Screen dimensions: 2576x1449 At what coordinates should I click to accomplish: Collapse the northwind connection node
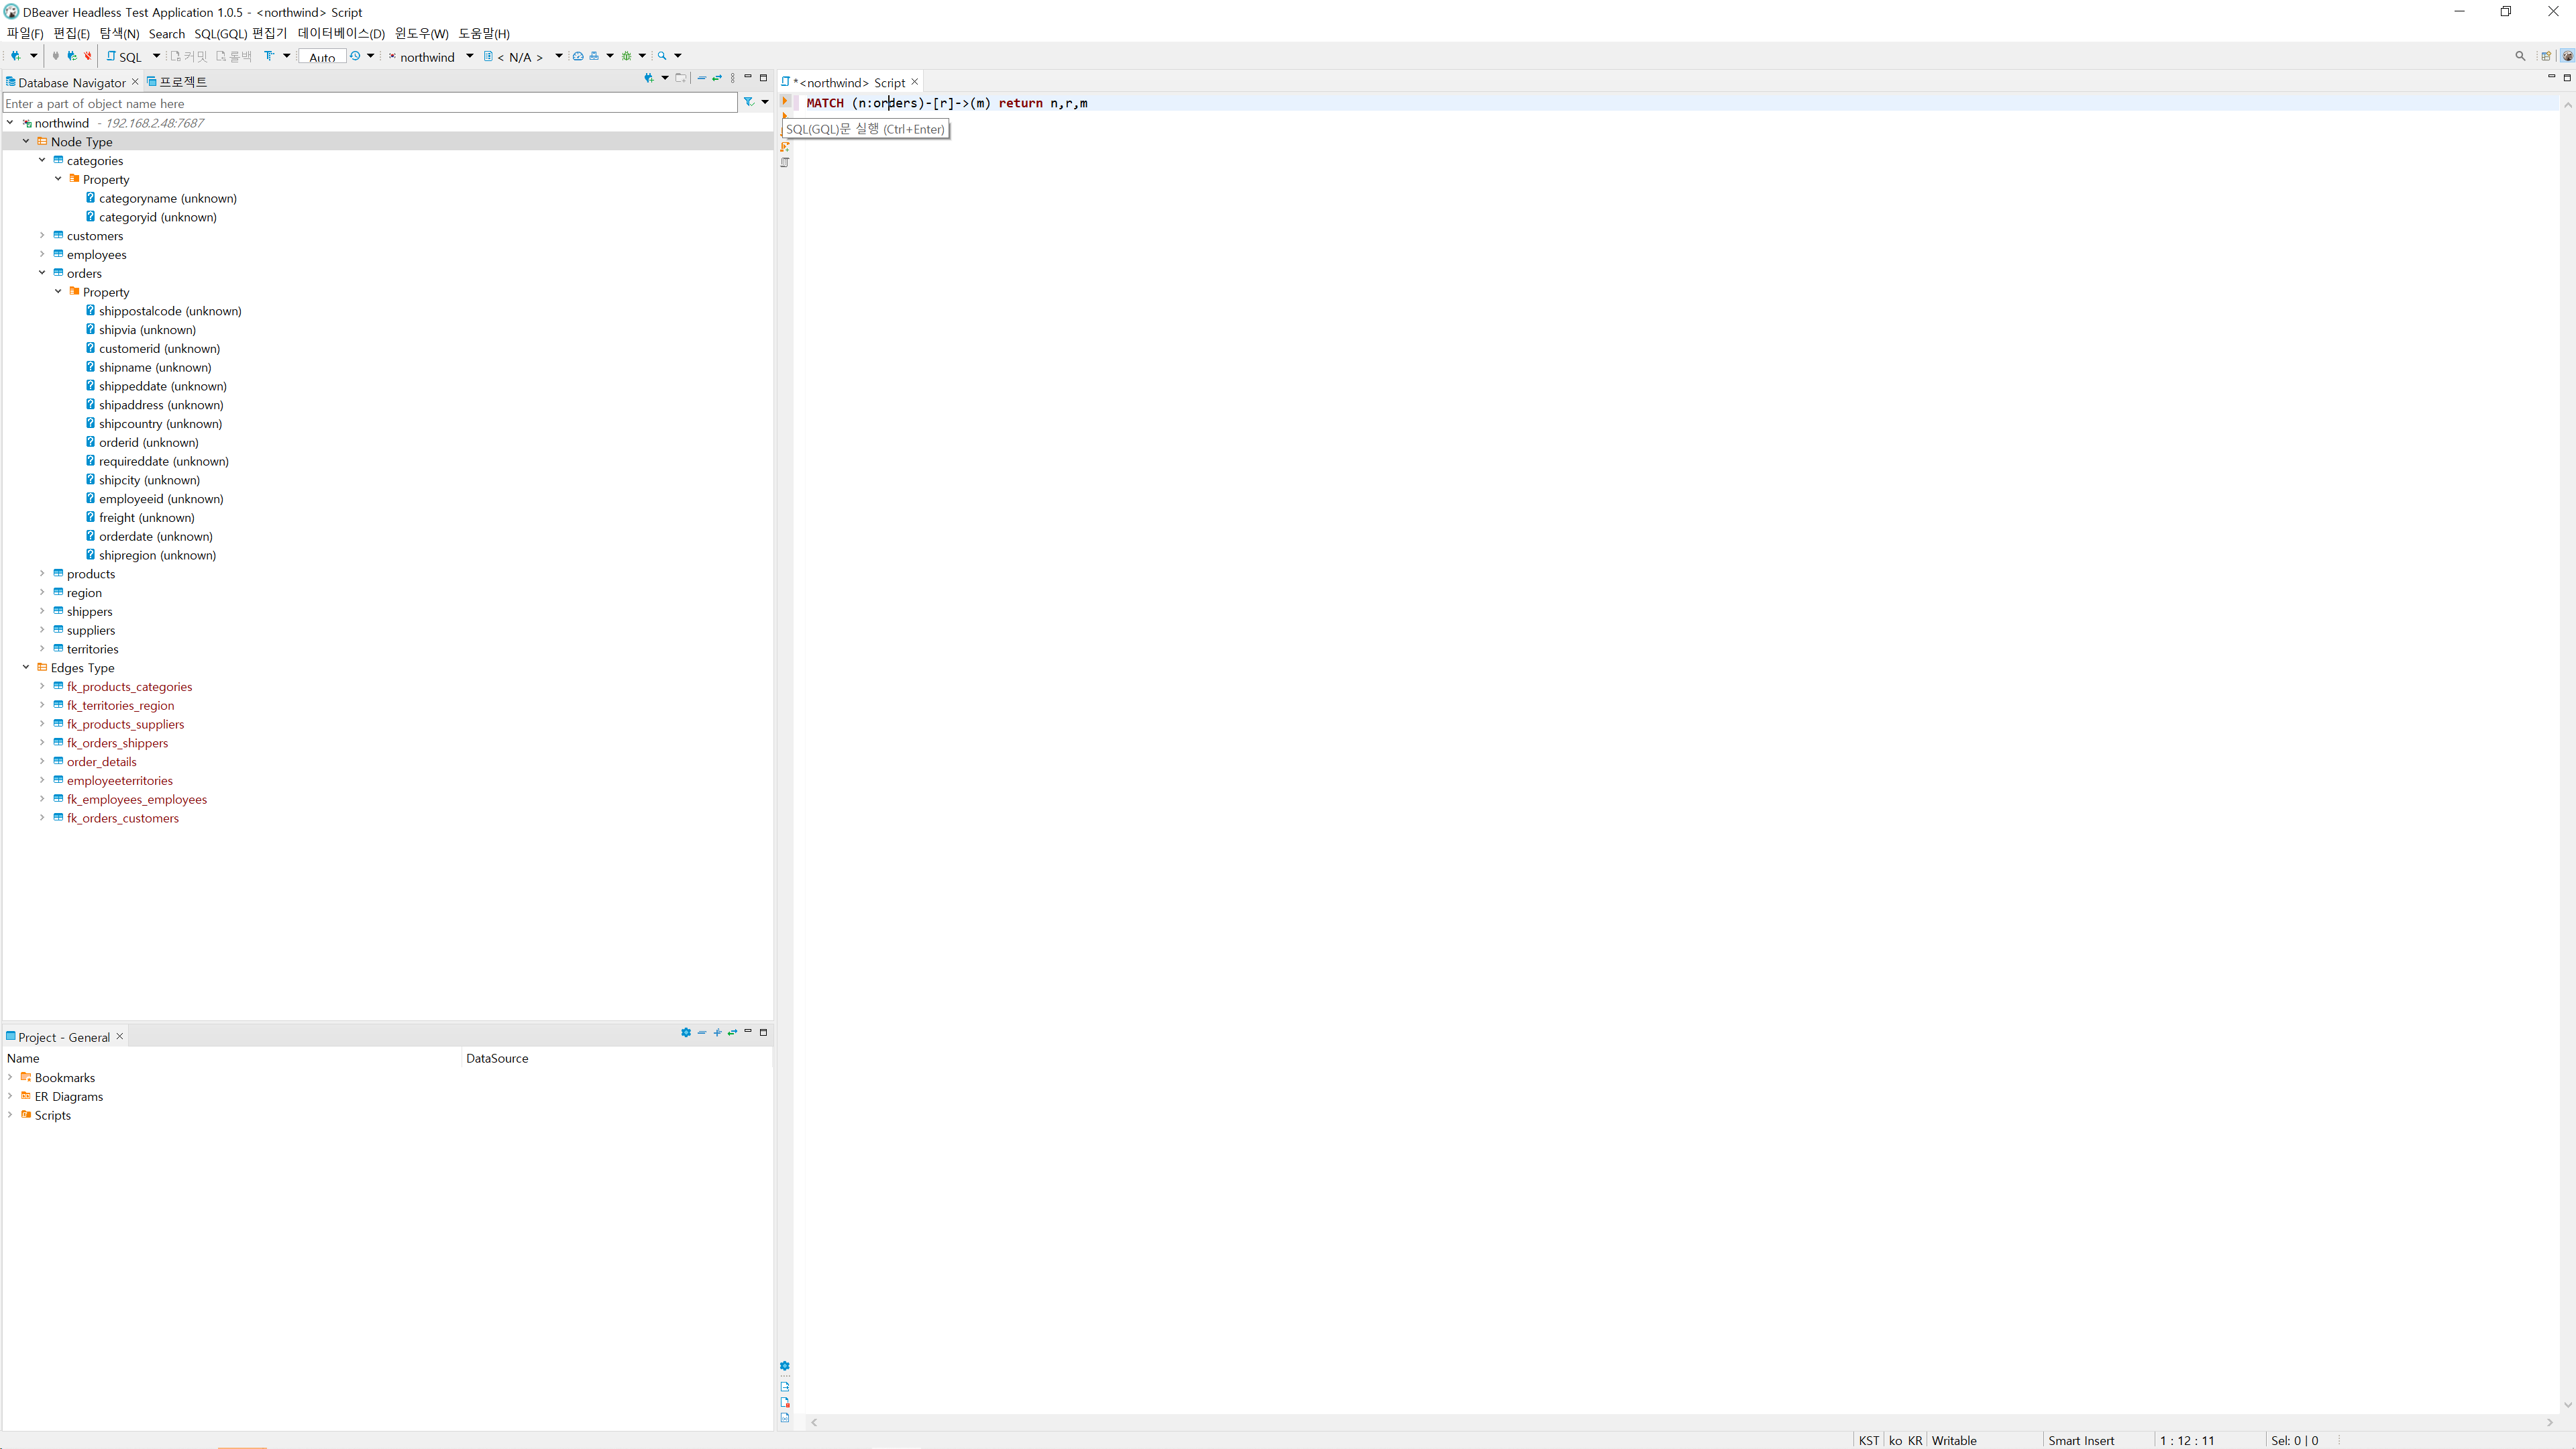[x=10, y=123]
